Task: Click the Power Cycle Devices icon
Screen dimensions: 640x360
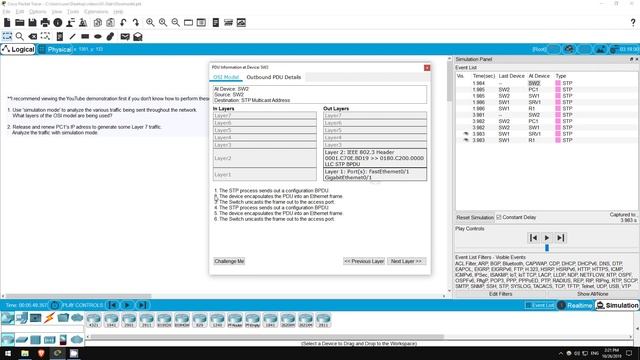Action: 55,305
